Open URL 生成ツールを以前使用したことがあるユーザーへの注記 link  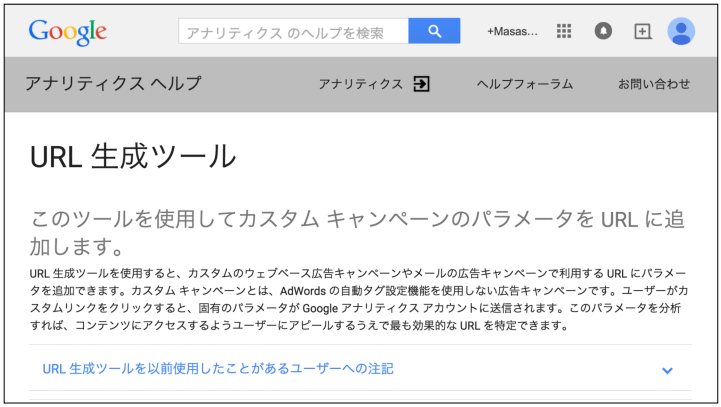pyautogui.click(x=218, y=369)
